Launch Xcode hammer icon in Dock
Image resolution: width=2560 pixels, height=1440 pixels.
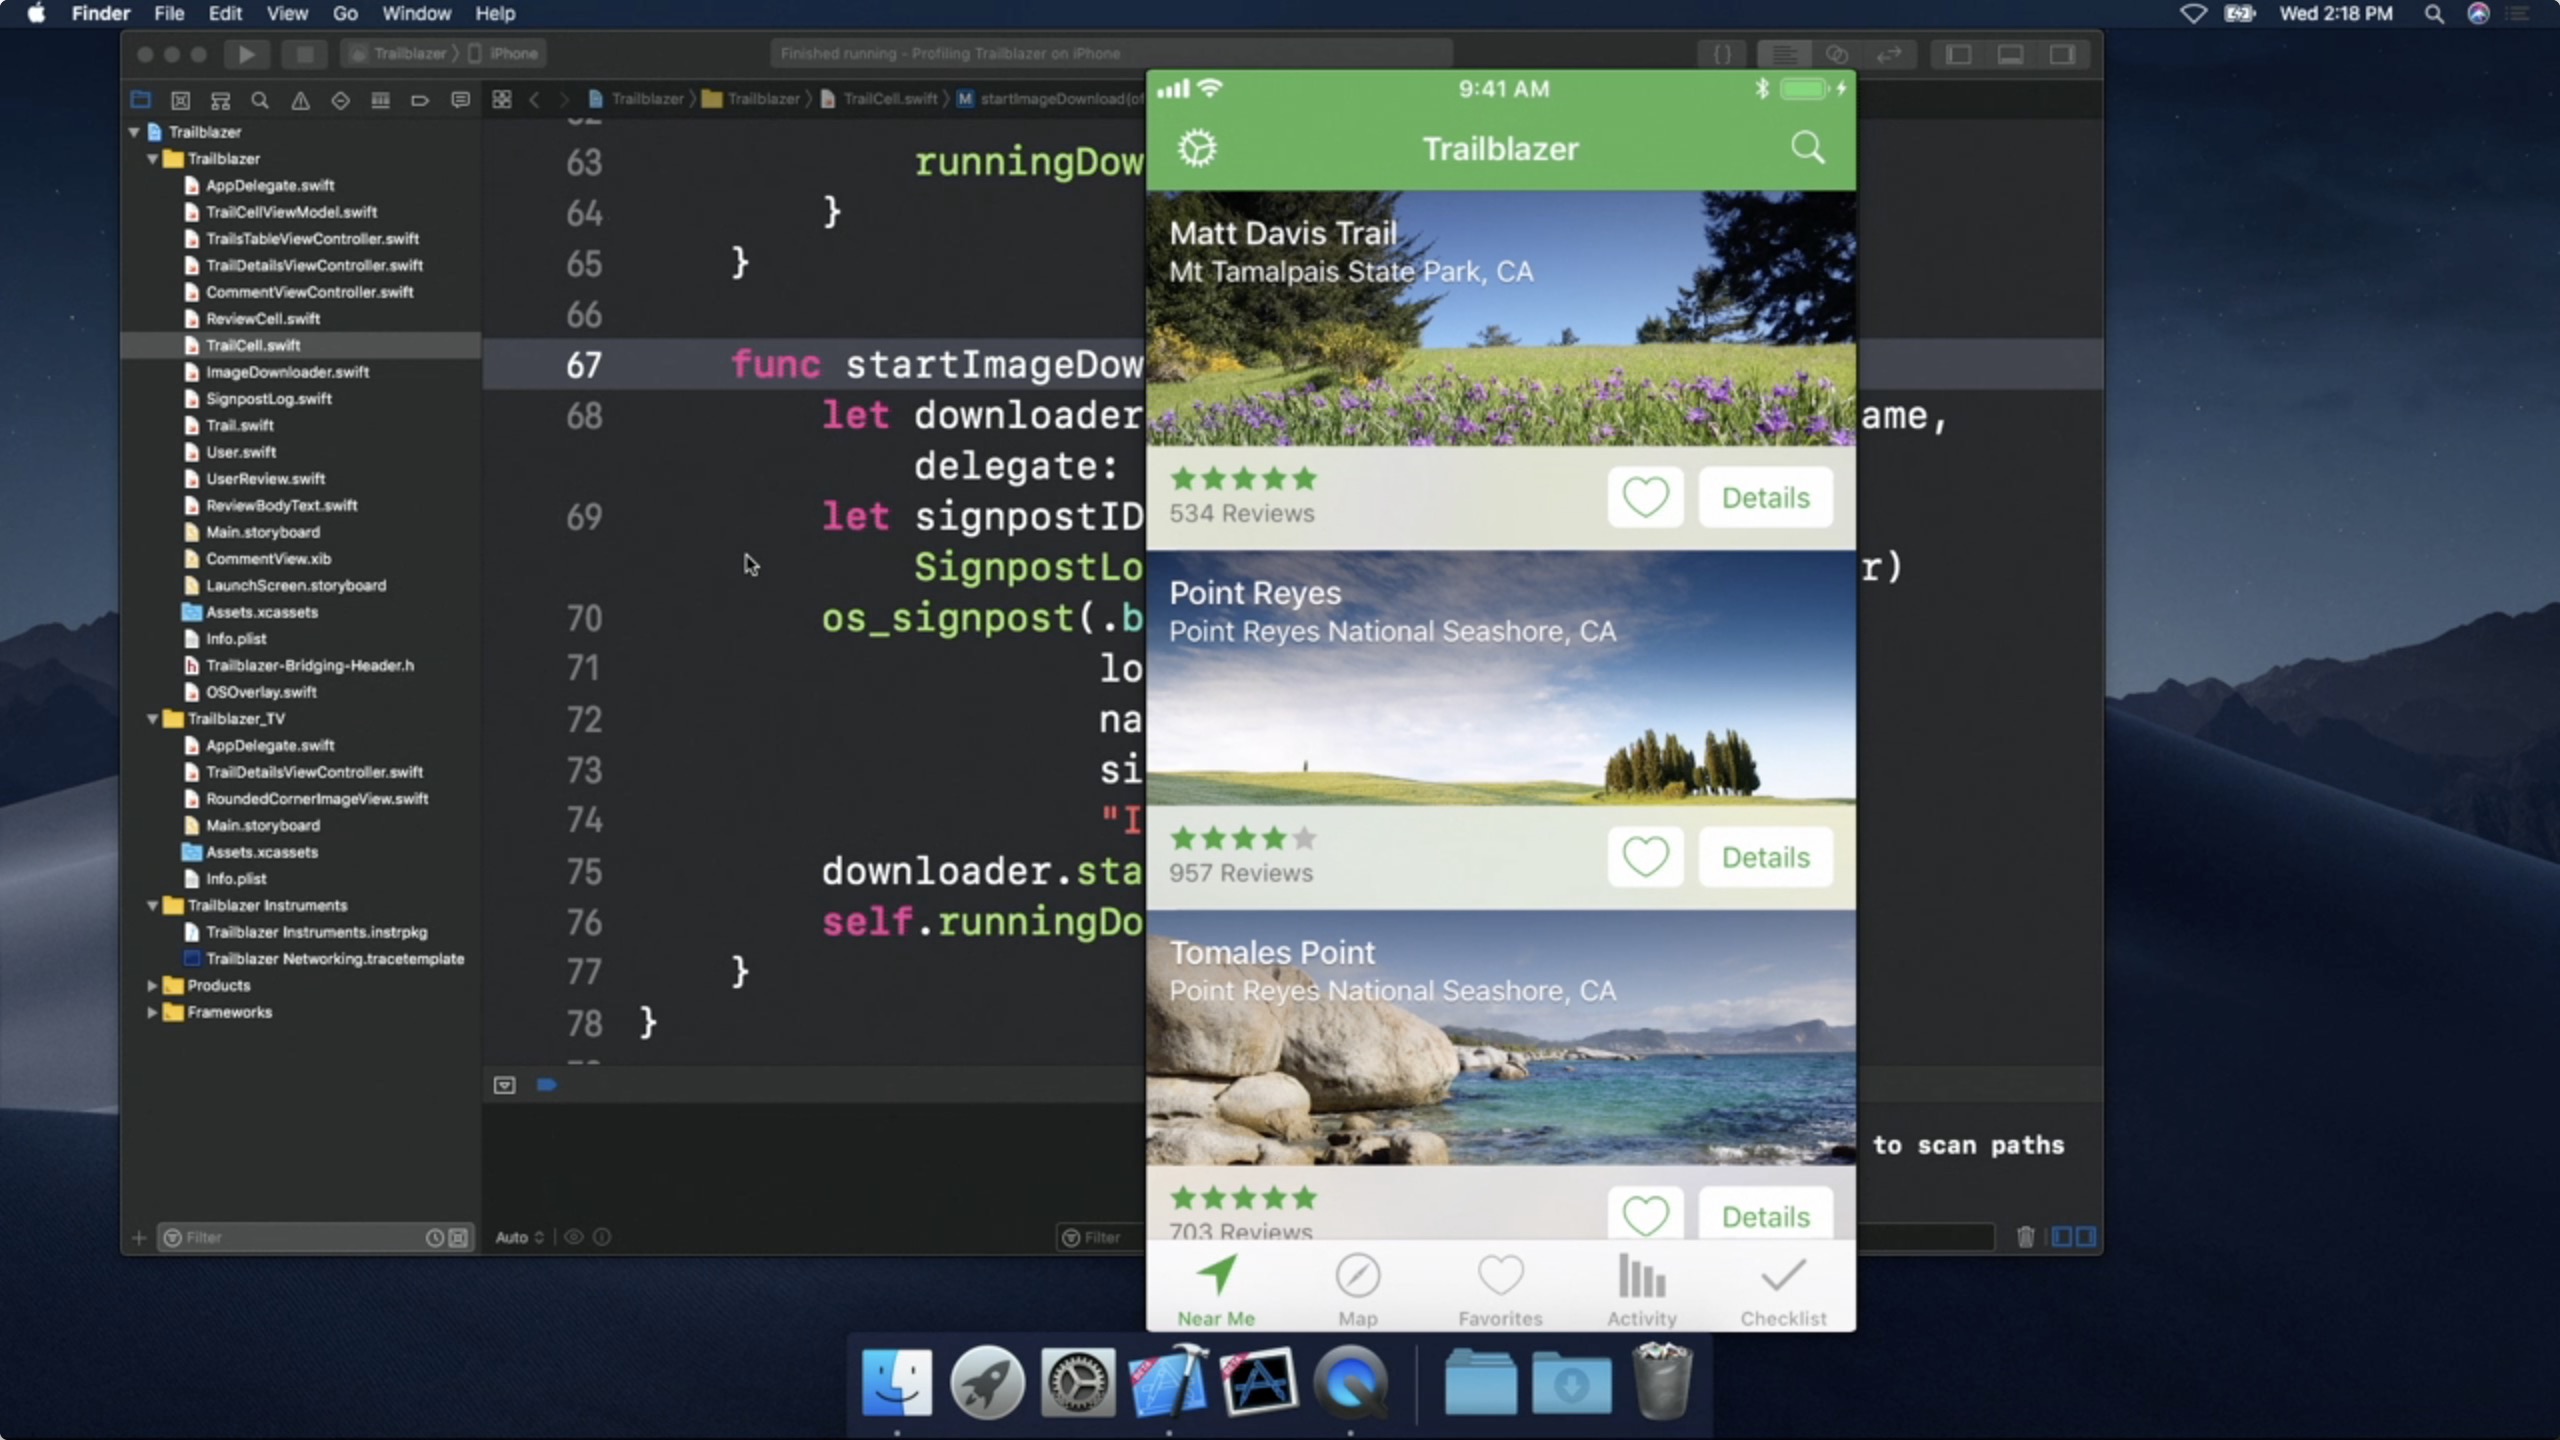[x=1168, y=1384]
